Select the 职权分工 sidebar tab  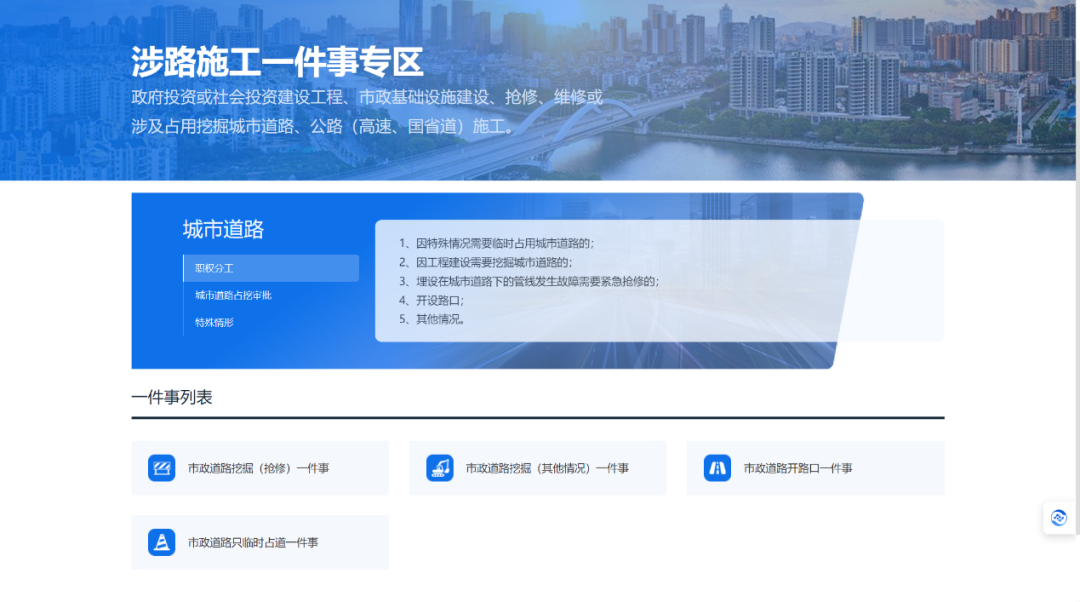270,268
